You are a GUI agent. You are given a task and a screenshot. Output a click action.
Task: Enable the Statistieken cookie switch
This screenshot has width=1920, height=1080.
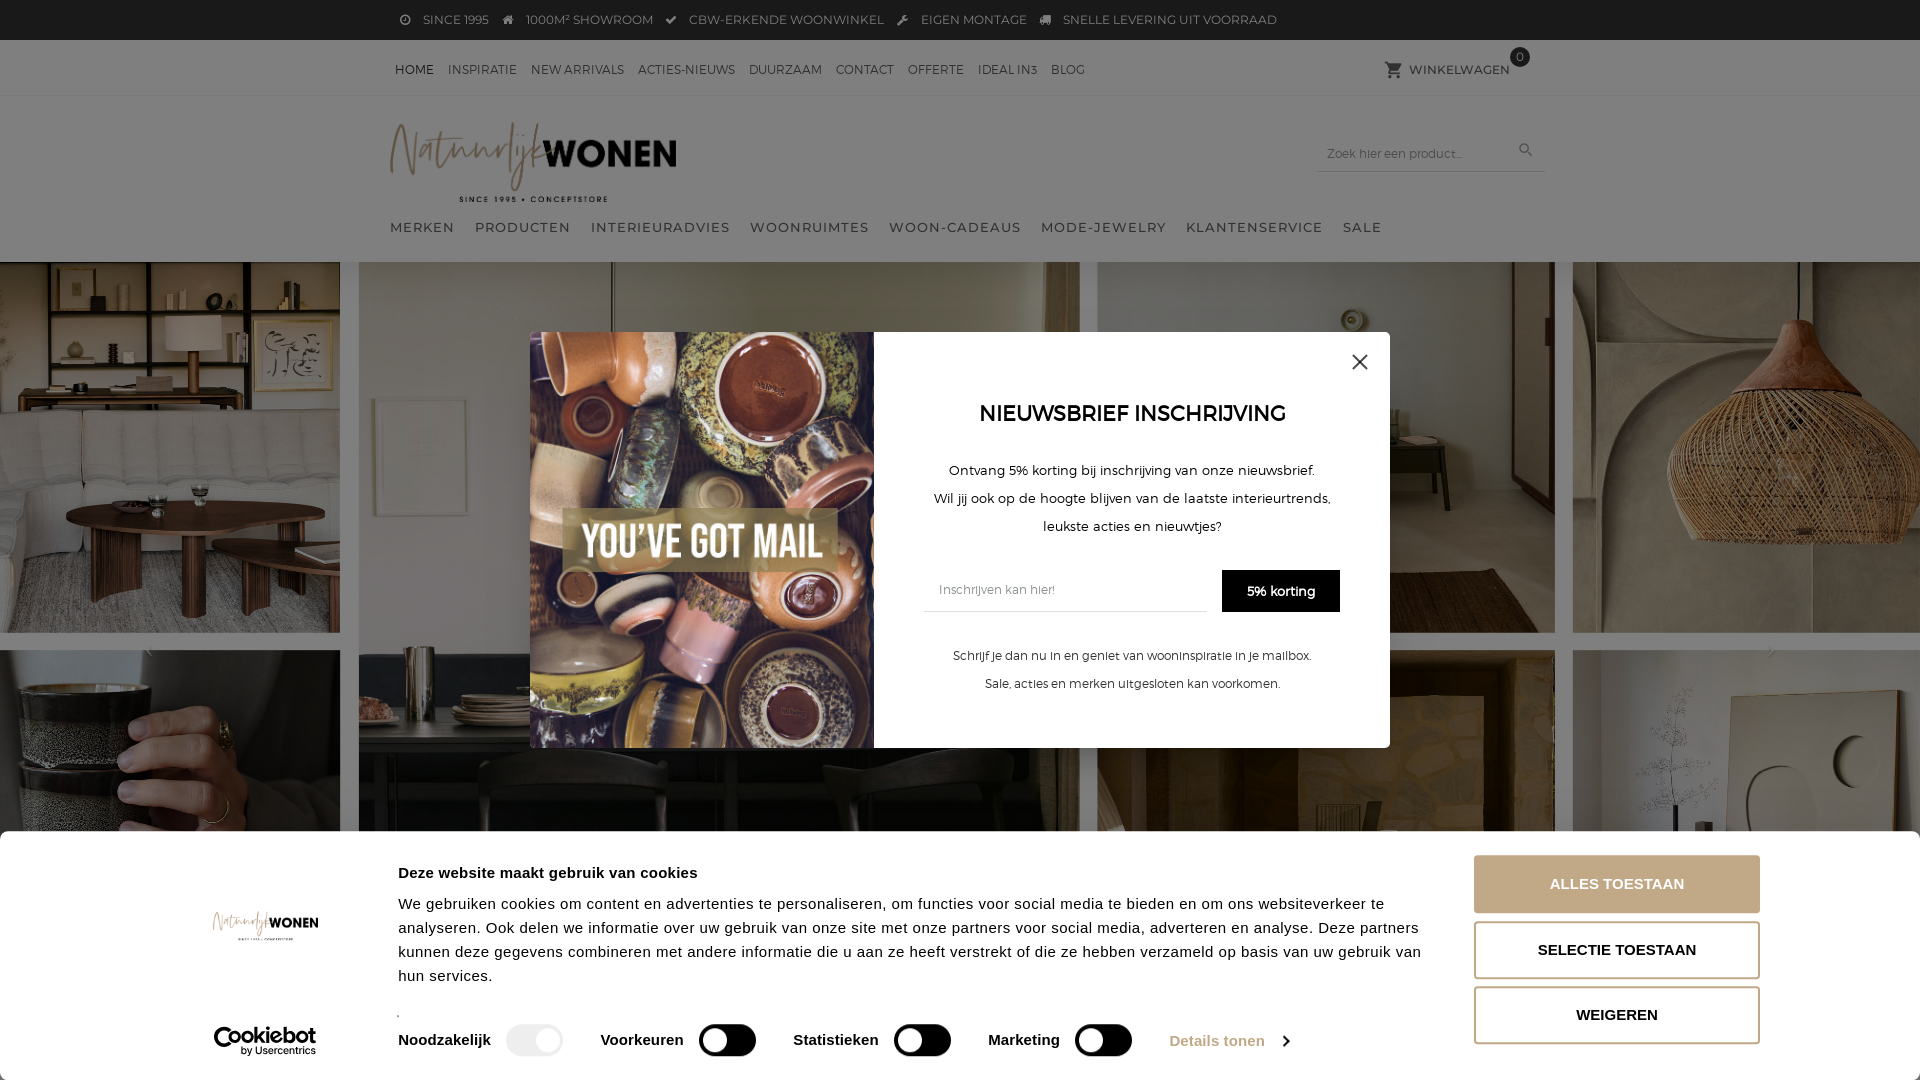(x=922, y=1040)
